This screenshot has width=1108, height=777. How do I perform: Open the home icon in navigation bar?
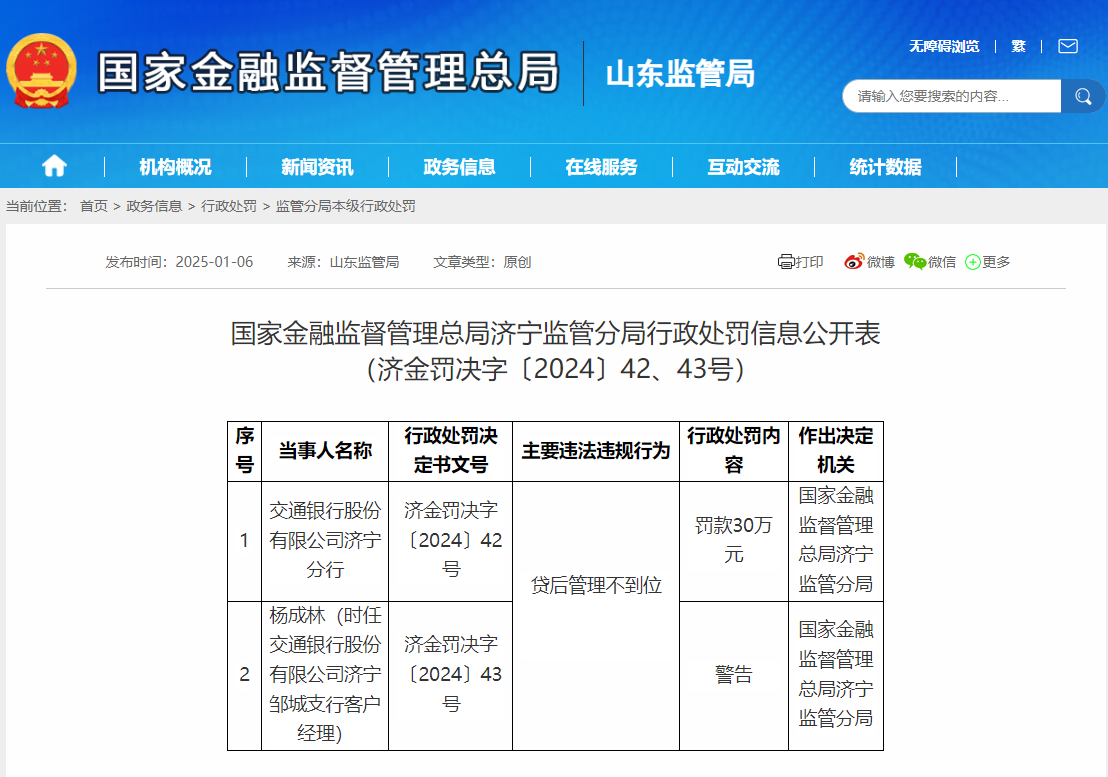coord(54,167)
